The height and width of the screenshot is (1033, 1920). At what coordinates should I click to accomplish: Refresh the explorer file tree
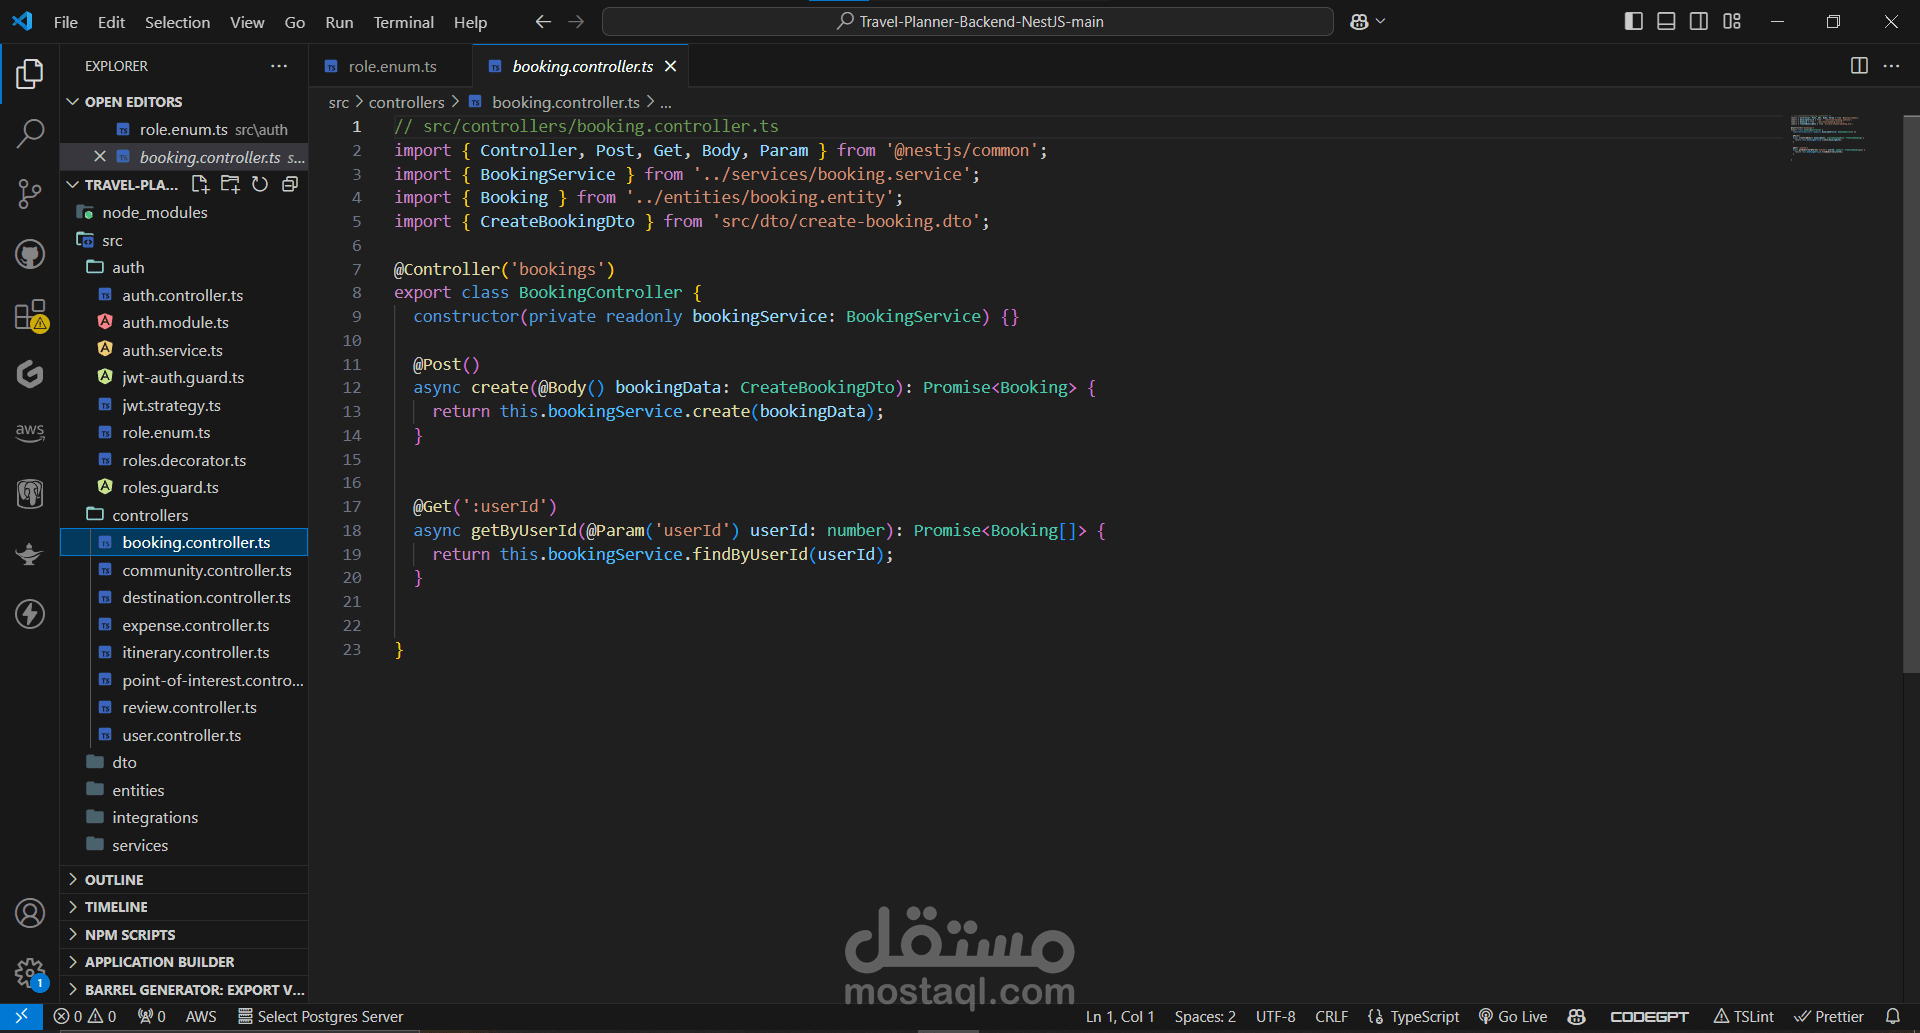point(260,184)
